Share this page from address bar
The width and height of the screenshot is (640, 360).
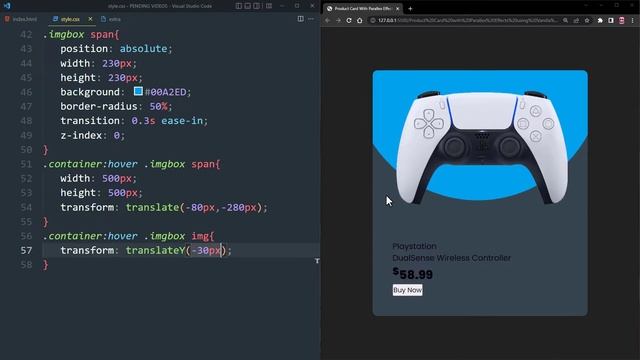(576, 20)
